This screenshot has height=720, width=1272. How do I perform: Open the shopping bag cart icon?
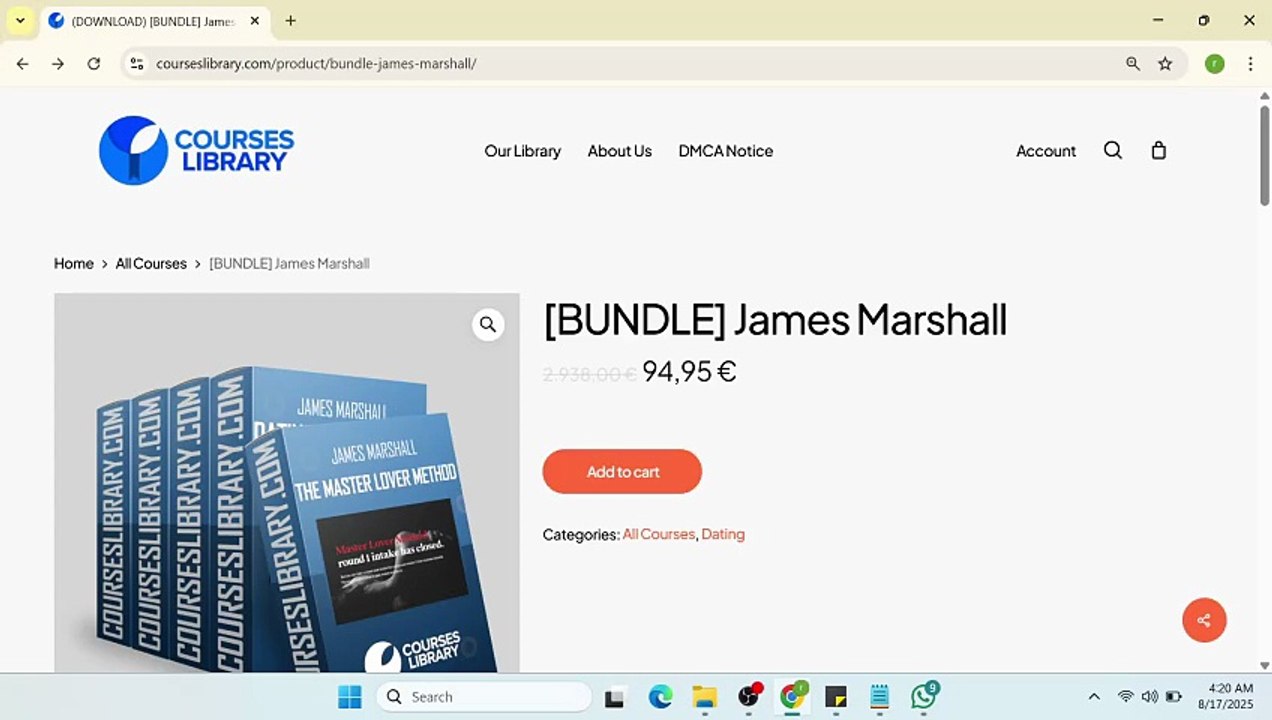click(1159, 150)
